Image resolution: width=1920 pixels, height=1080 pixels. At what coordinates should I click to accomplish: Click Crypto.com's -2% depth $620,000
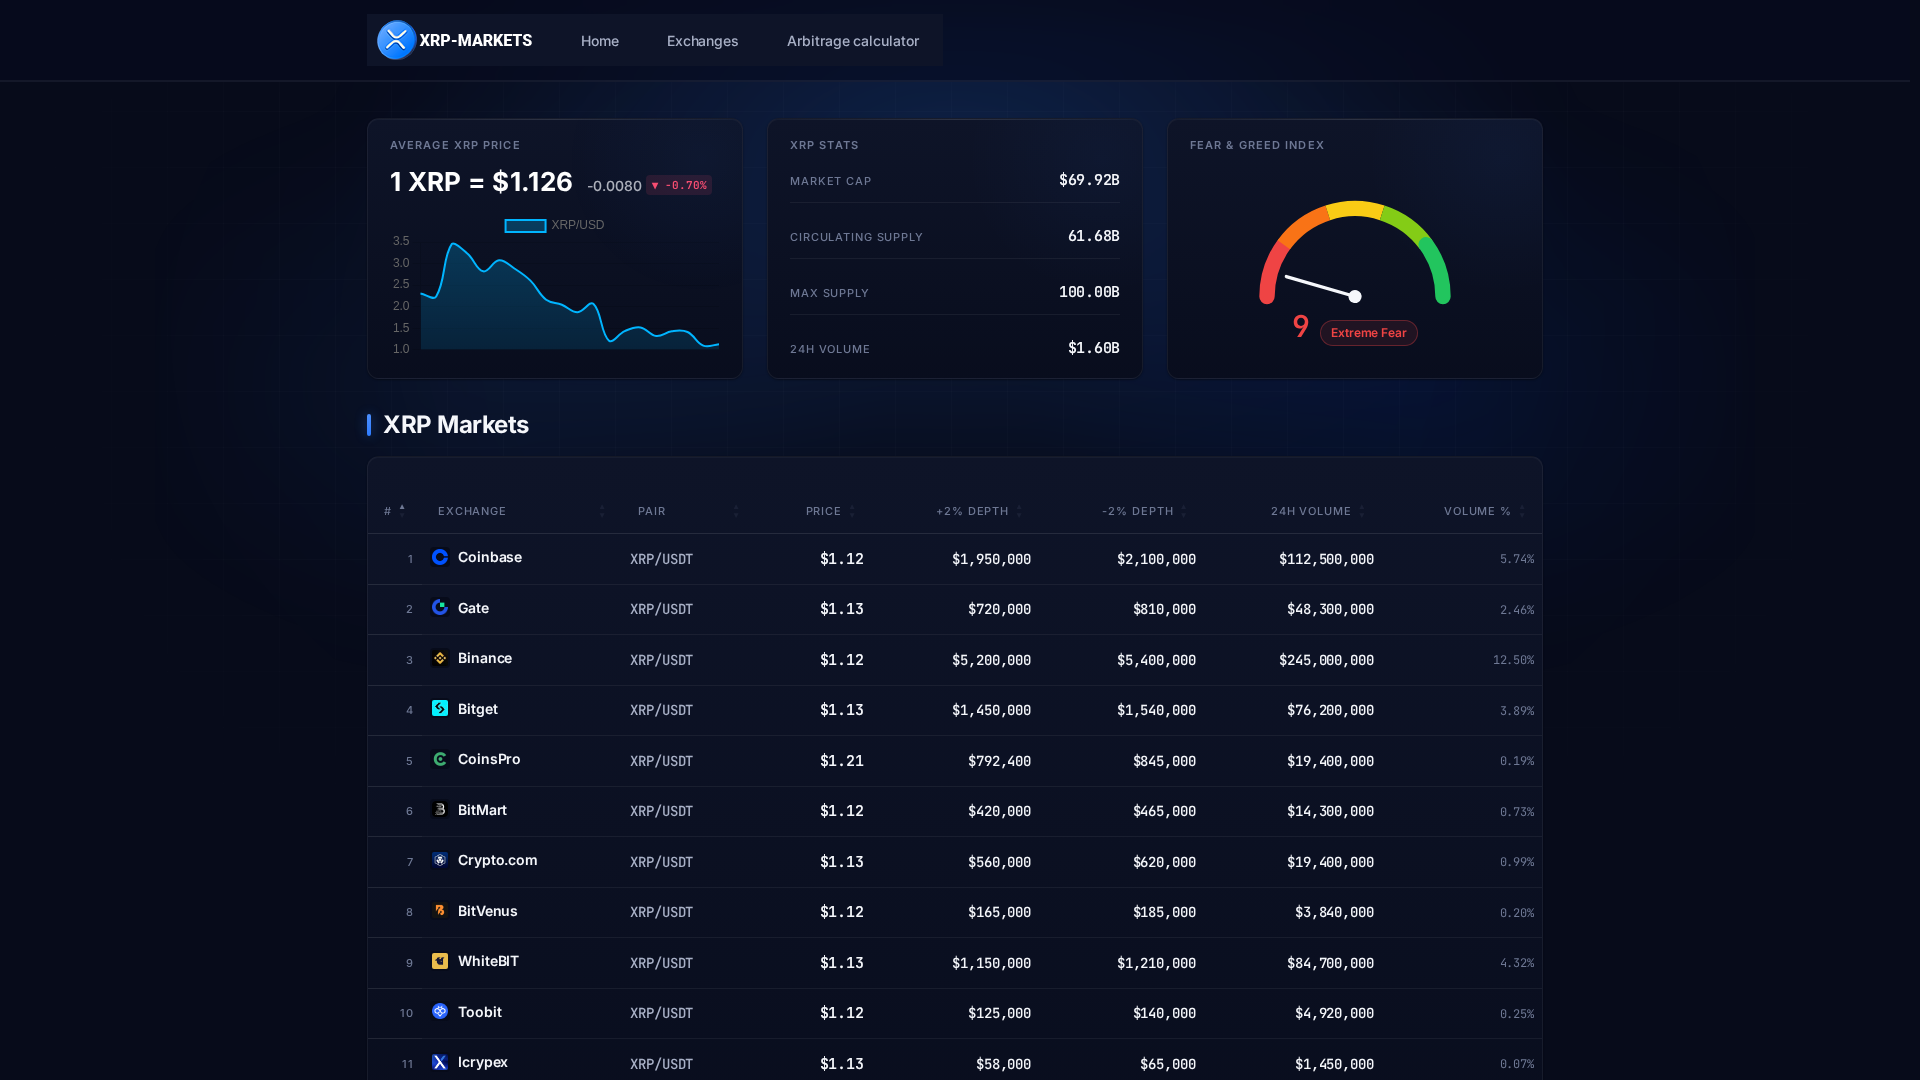pyautogui.click(x=1164, y=862)
